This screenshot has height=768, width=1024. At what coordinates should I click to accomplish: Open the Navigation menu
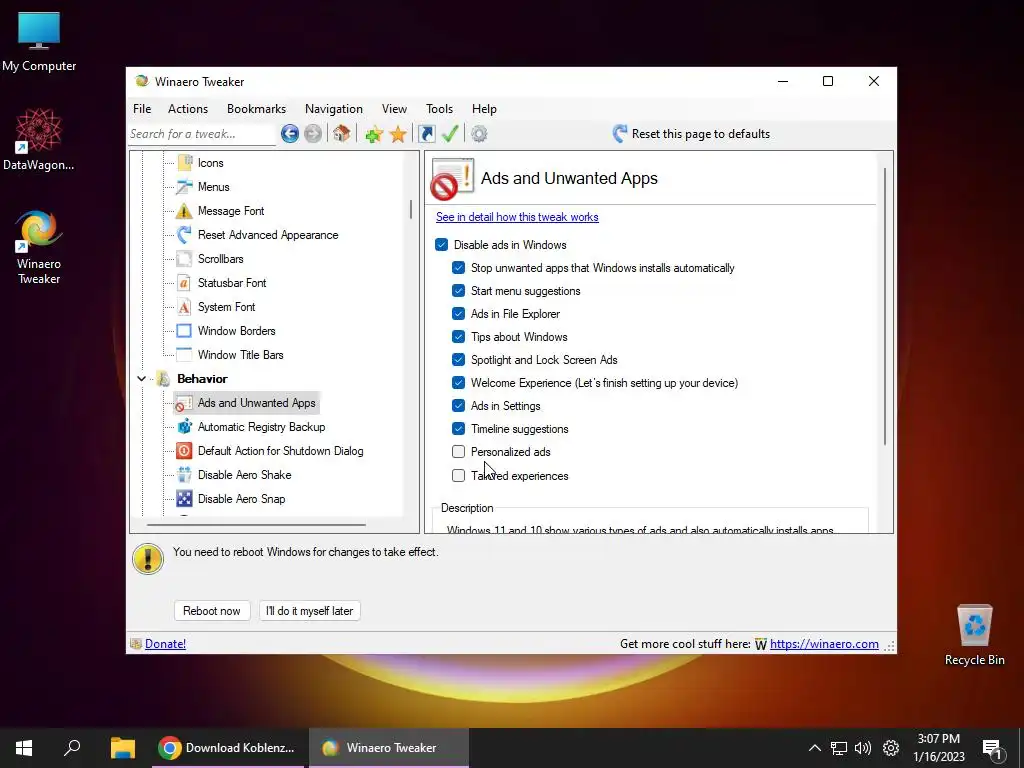pos(334,109)
